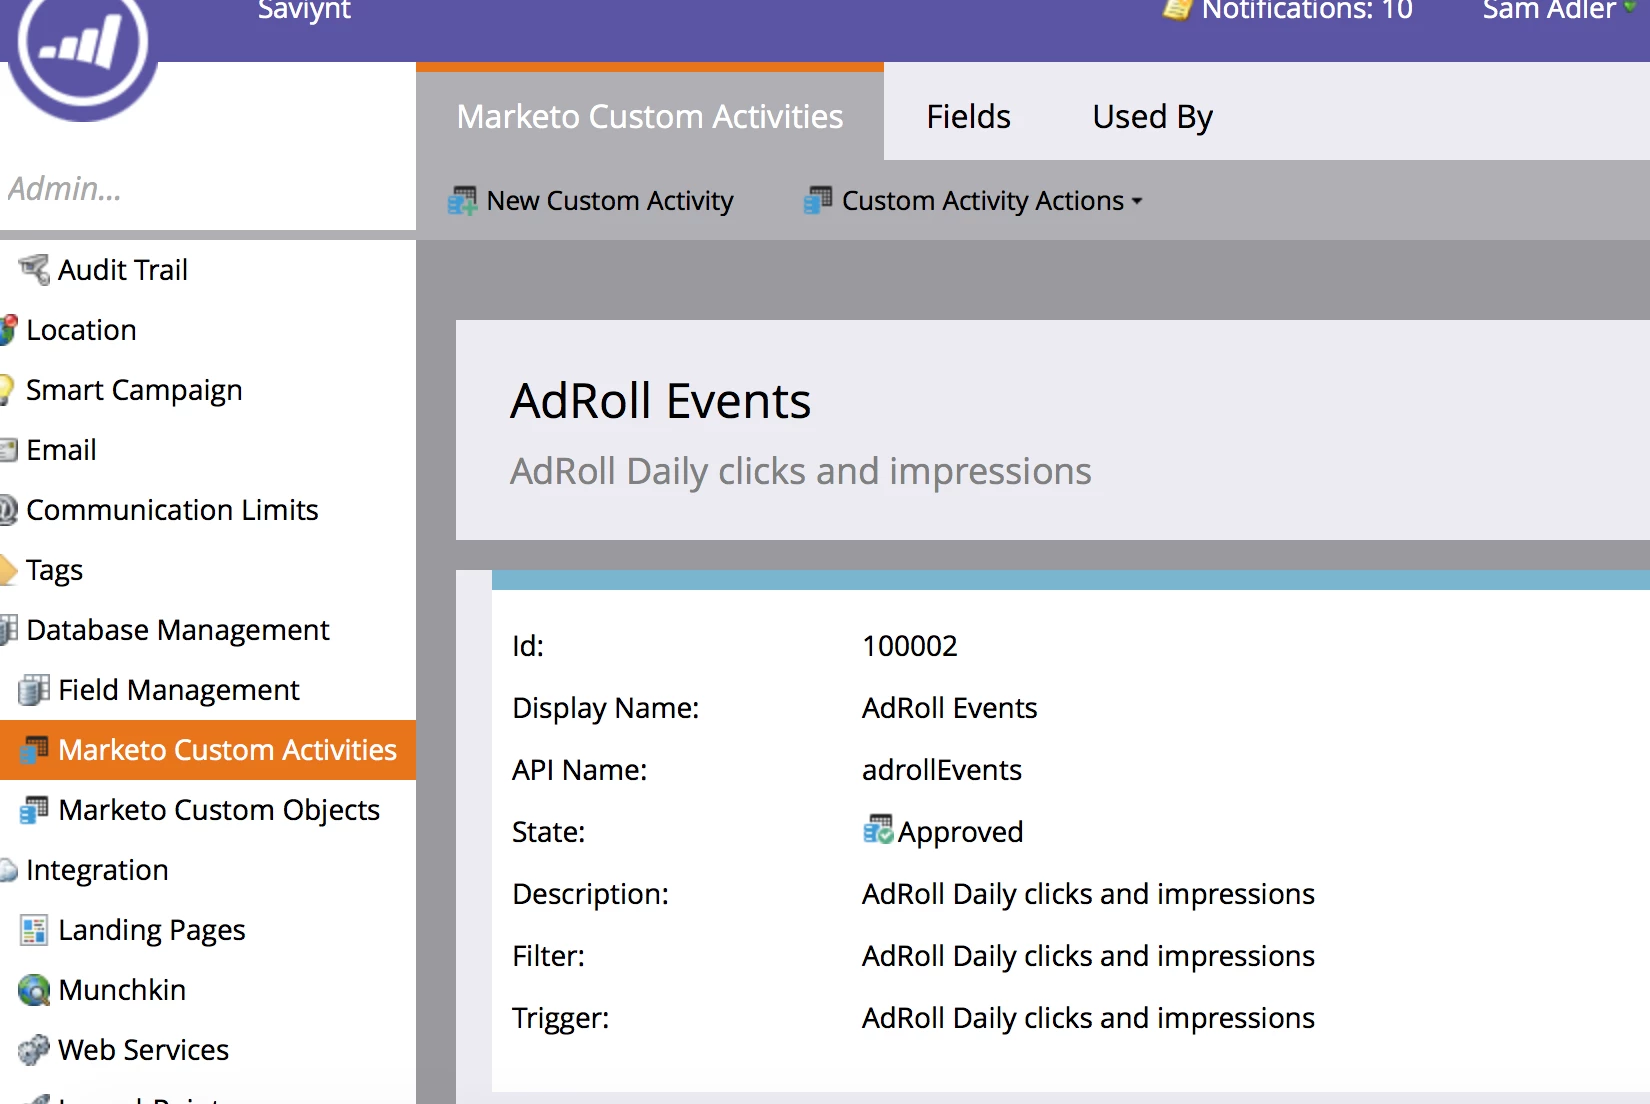This screenshot has height=1104, width=1650.
Task: Open the Custom Activity Actions dropdown
Action: (x=974, y=201)
